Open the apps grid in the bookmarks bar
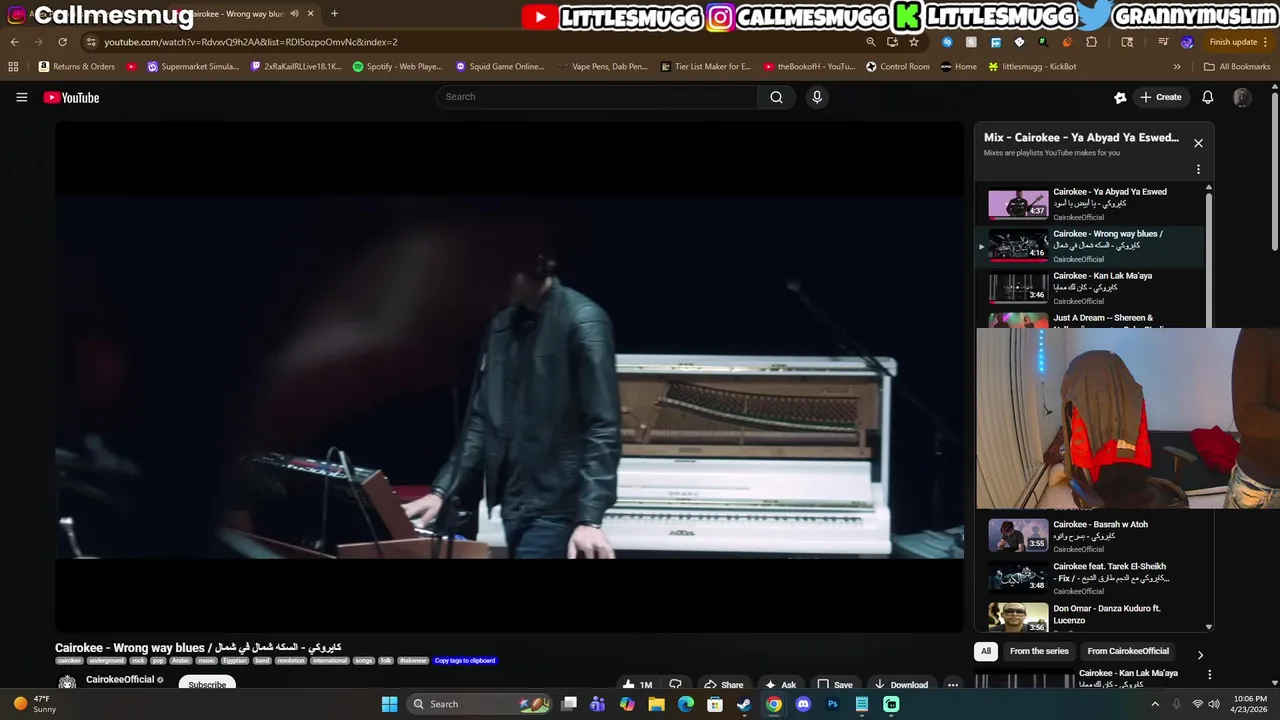 point(13,67)
